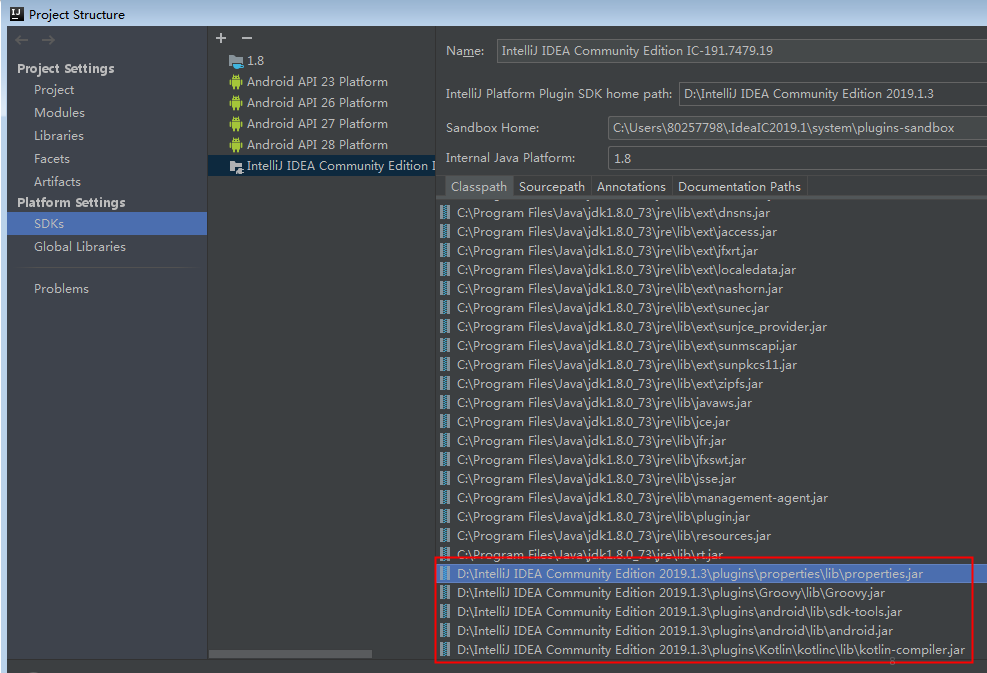
Task: Open Artifacts settings page
Action: tap(57, 182)
